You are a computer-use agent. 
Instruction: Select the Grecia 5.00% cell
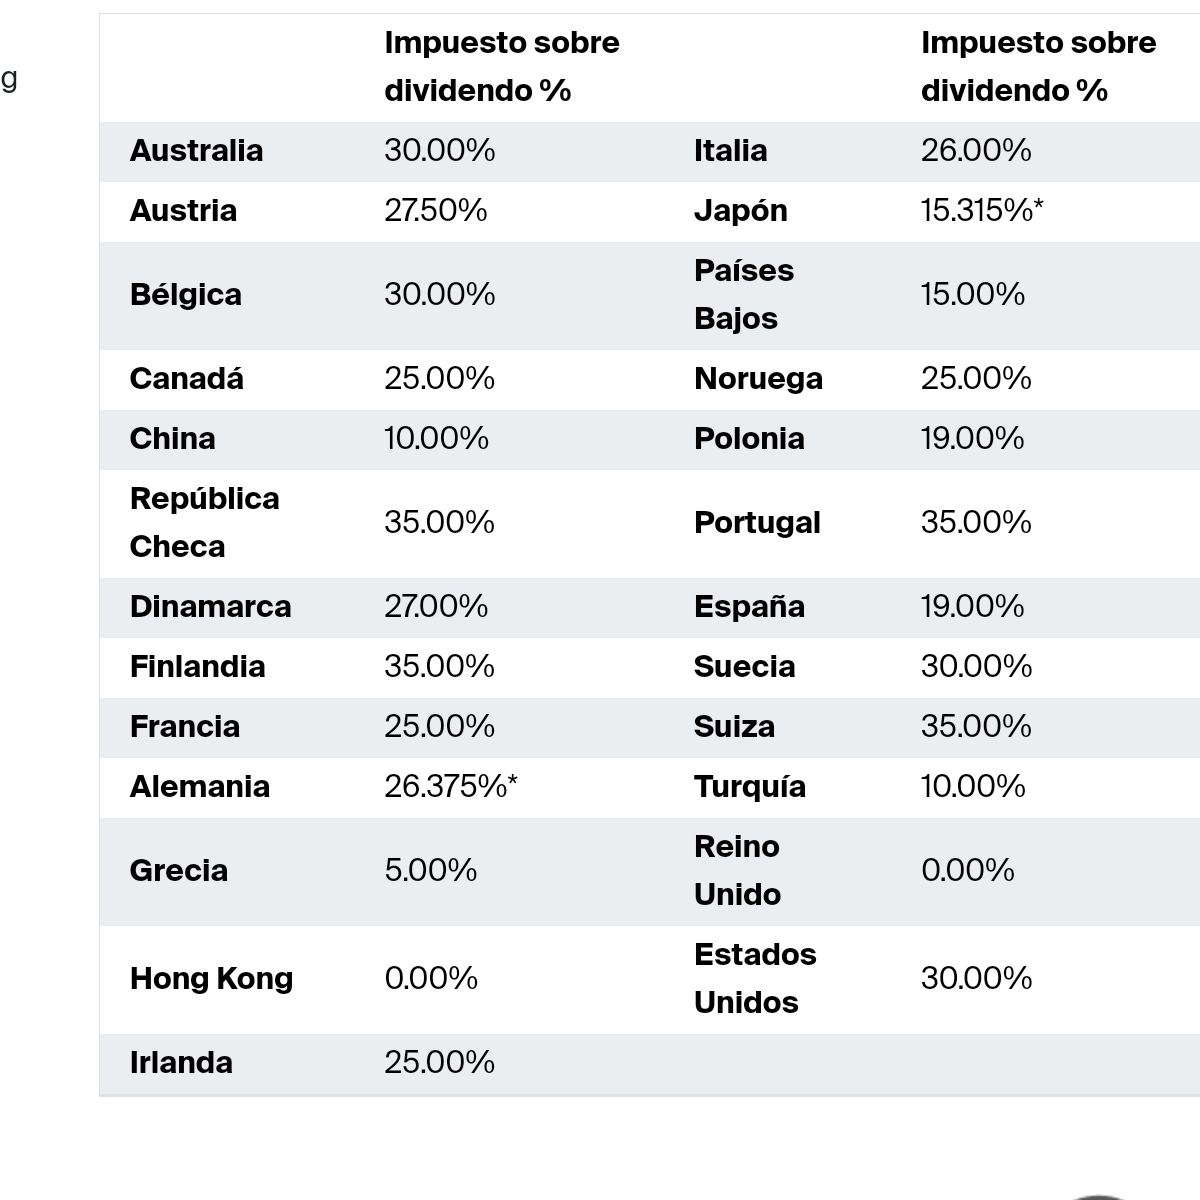click(x=430, y=871)
